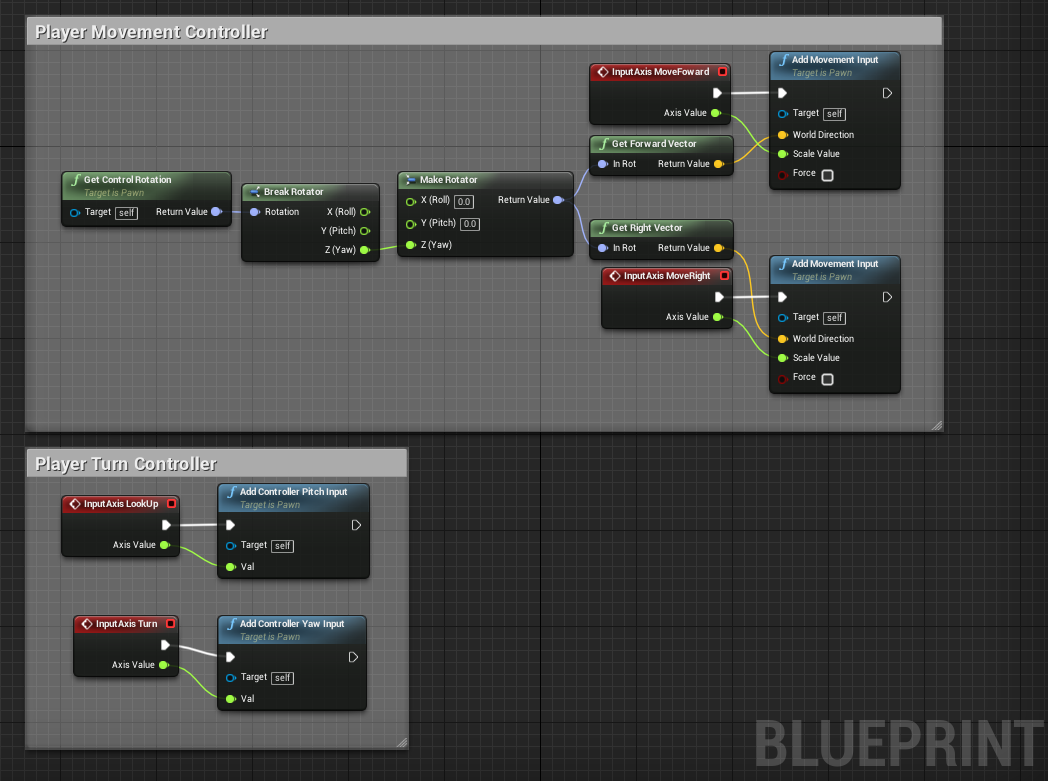Click Make Rotator Y (Pitch) input pin
Viewport: 1048px width, 781px height.
[x=411, y=224]
